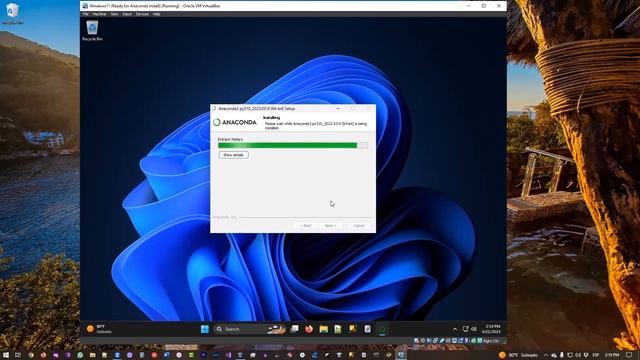Click the Anaconda installer icon in VM taskbar

pos(382,329)
